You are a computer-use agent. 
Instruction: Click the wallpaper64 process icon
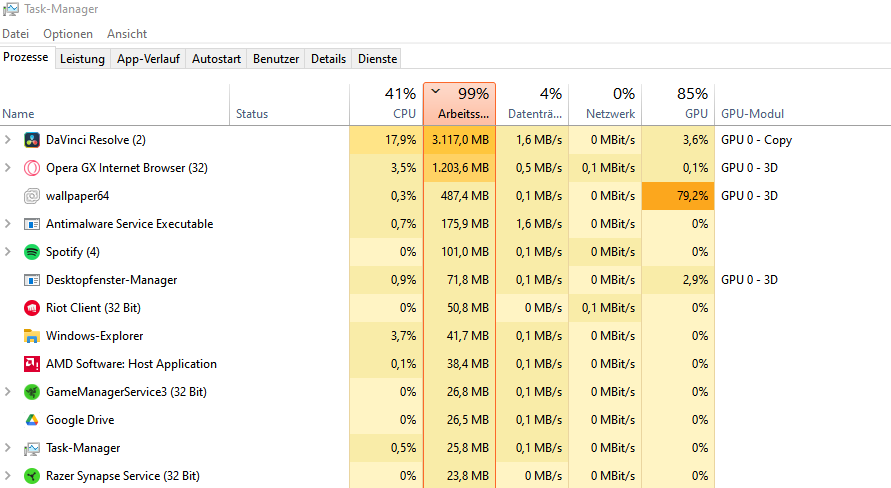(32, 196)
